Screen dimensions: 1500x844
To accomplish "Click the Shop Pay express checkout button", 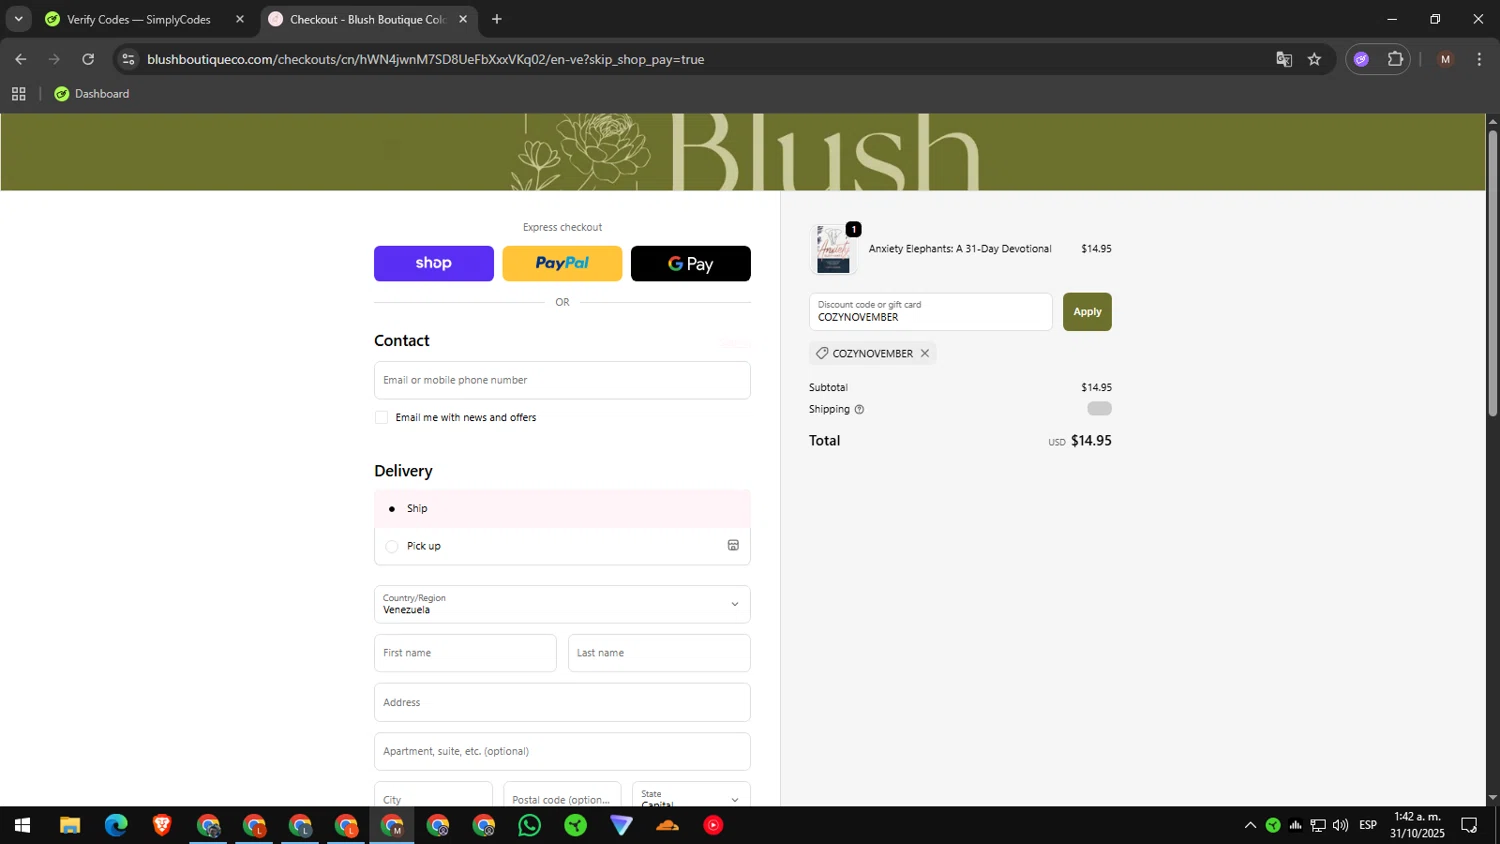I will (x=433, y=263).
